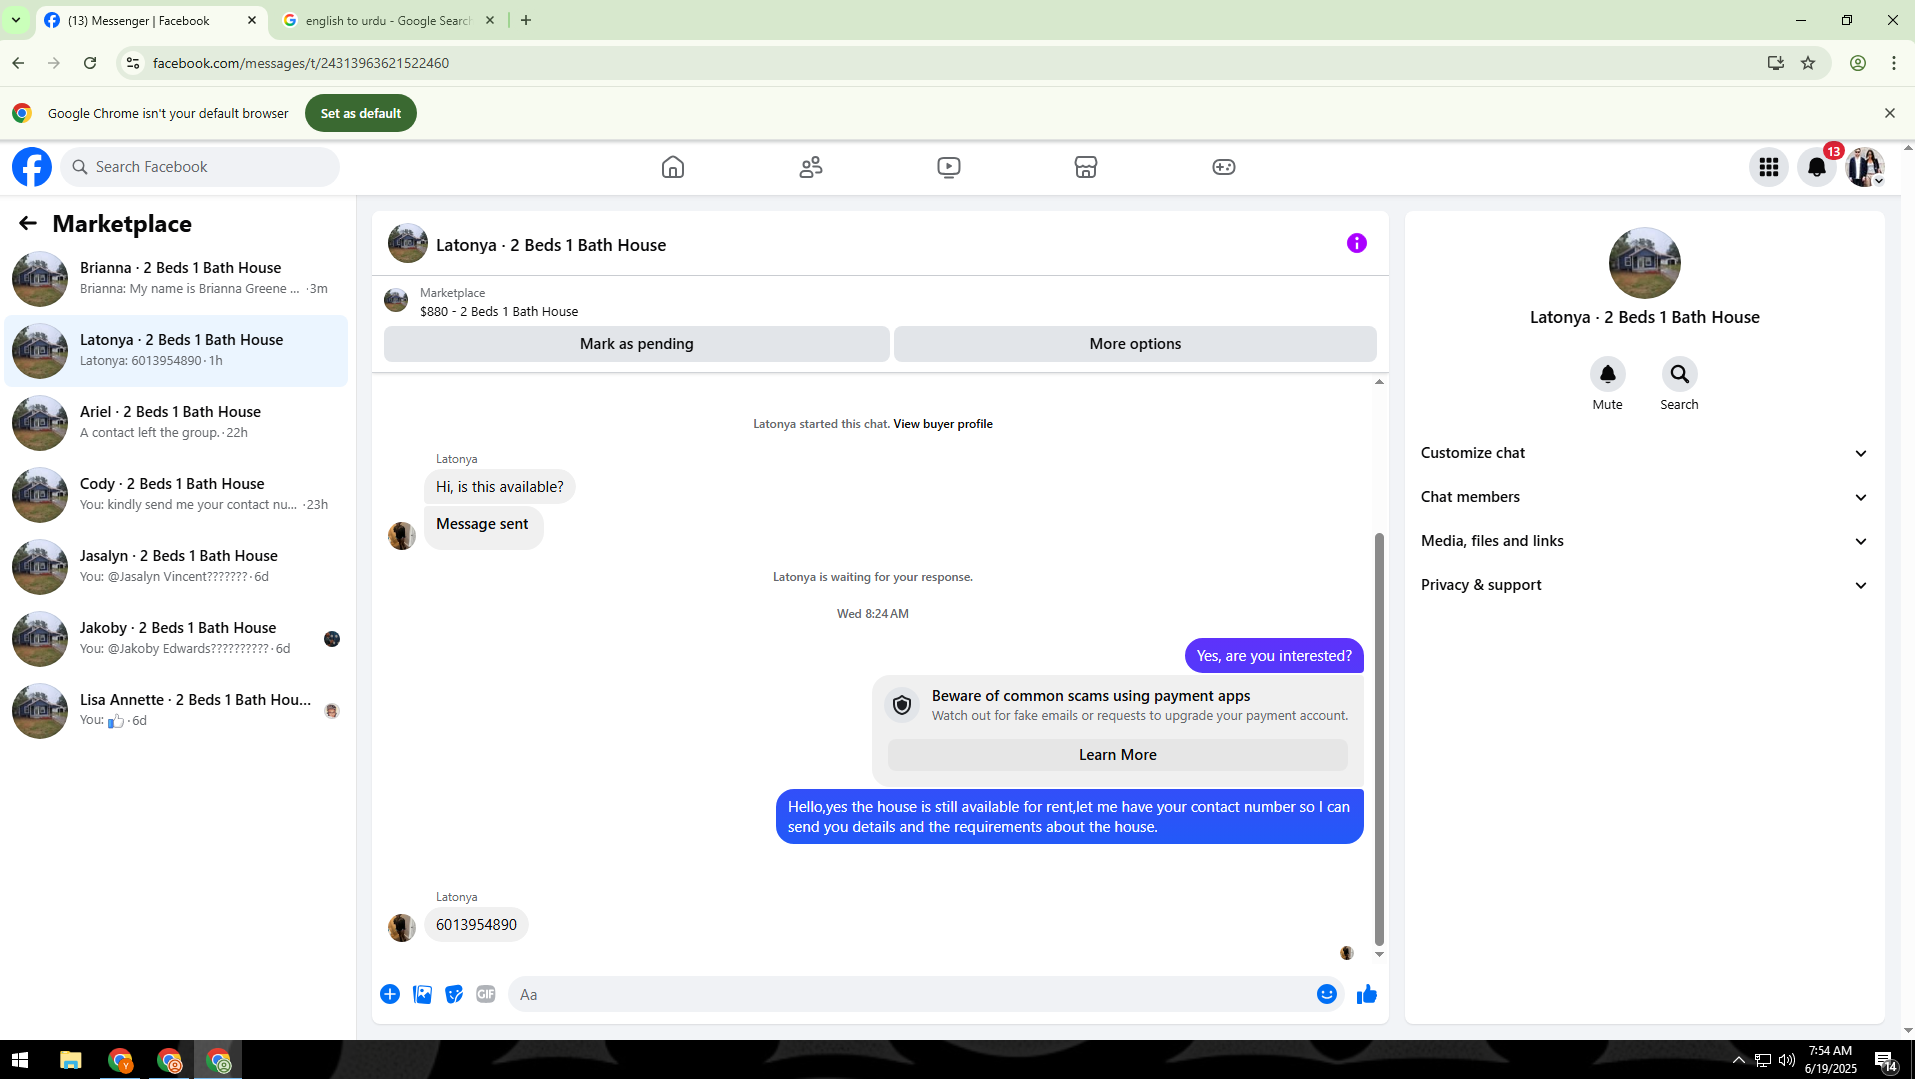The width and height of the screenshot is (1915, 1079).
Task: Open the Chrome profile icon
Action: (x=1858, y=63)
